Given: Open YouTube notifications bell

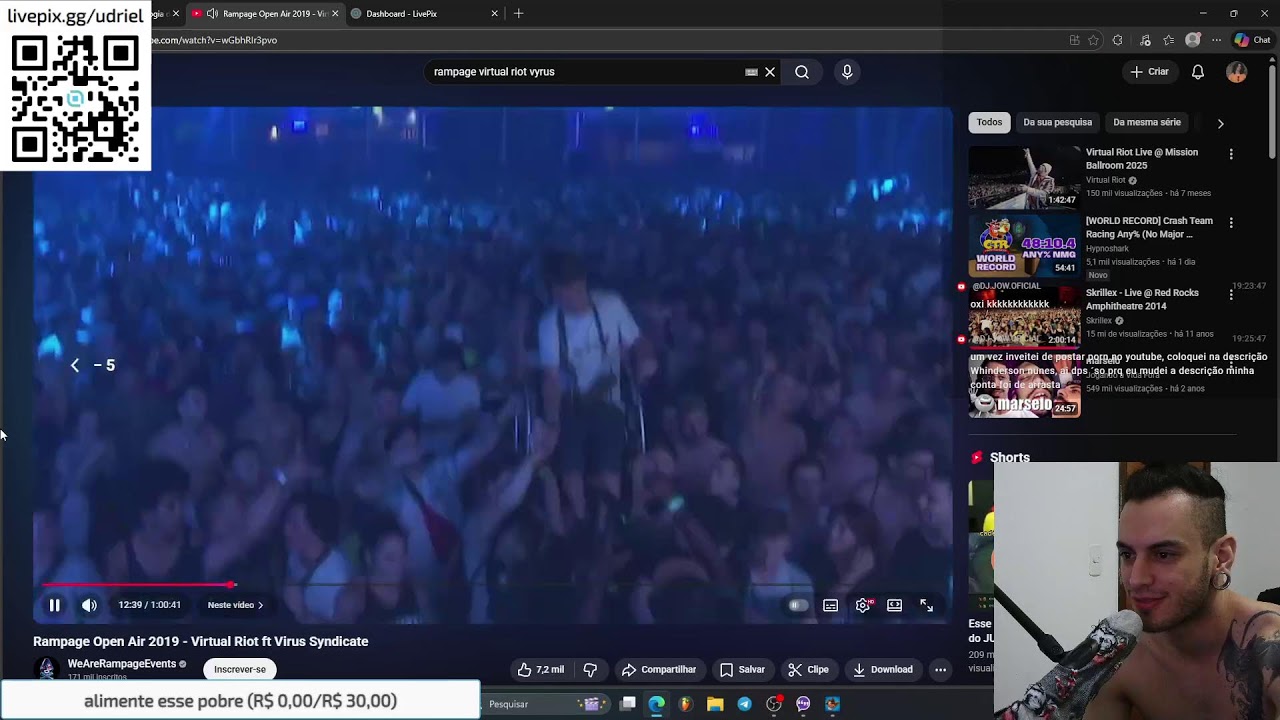Looking at the screenshot, I should 1198,72.
